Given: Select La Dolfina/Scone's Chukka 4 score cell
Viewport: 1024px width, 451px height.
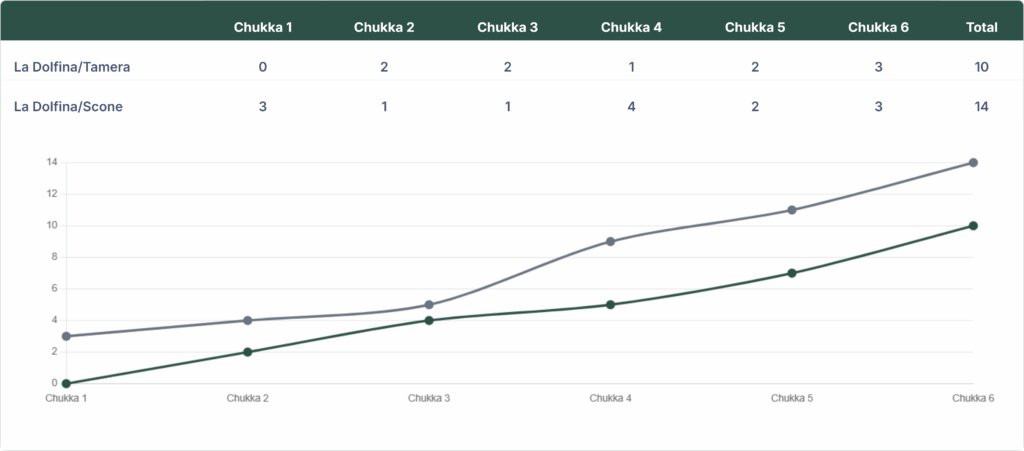Looking at the screenshot, I should pyautogui.click(x=631, y=106).
